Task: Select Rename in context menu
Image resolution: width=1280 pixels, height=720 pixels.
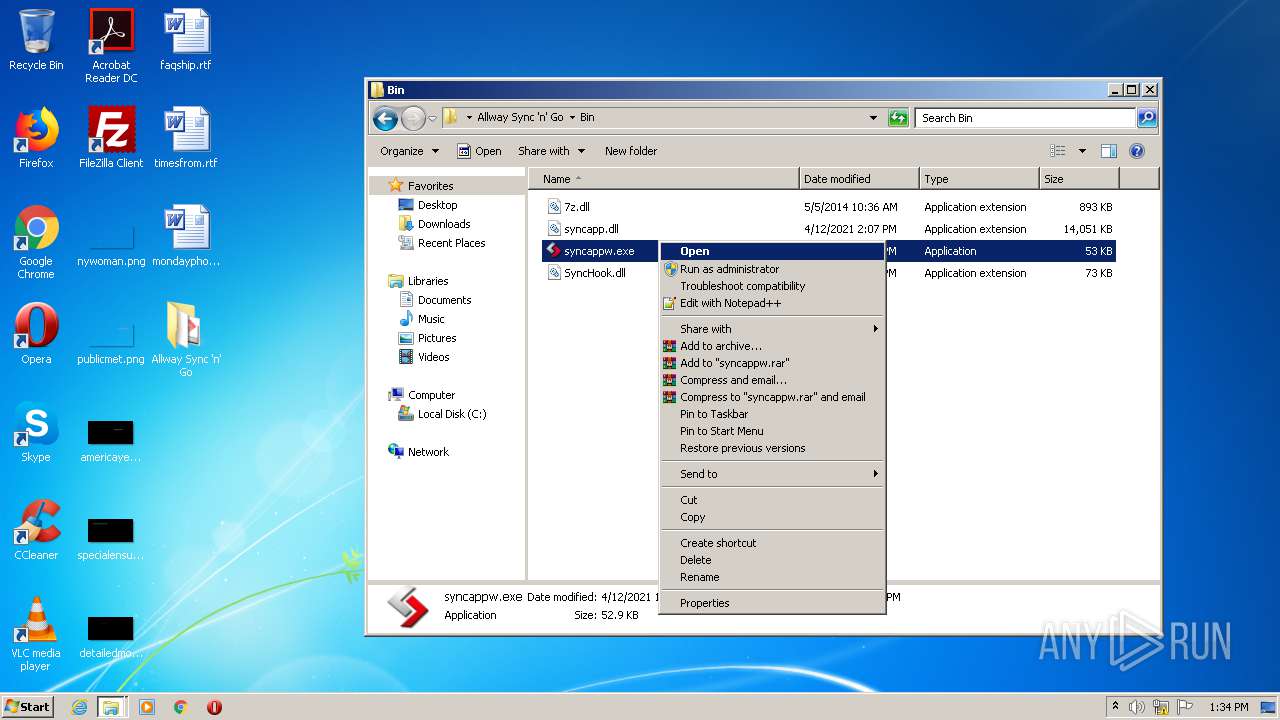Action: [x=772, y=577]
